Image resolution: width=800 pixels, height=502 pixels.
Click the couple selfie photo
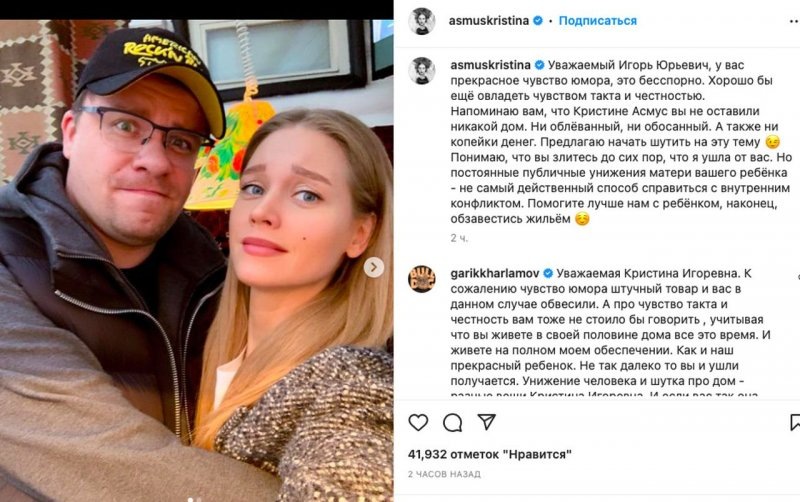coord(196,260)
